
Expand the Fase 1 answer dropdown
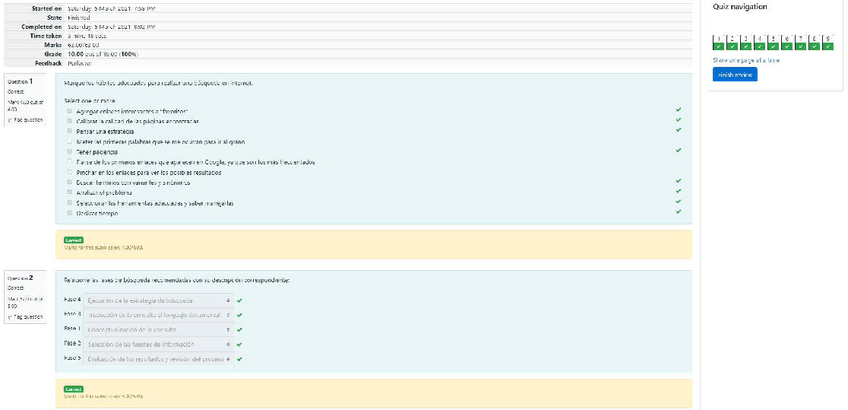point(158,328)
